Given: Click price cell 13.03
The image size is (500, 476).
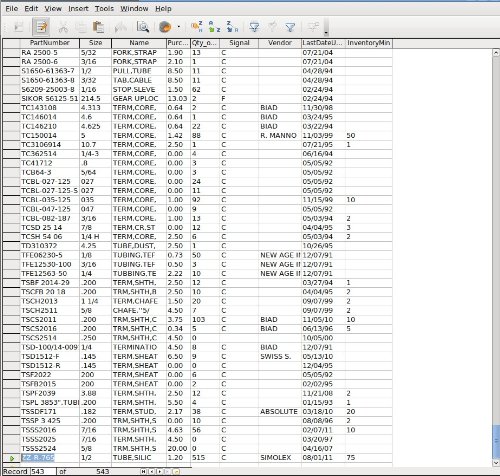Looking at the screenshot, I should pyautogui.click(x=177, y=99).
